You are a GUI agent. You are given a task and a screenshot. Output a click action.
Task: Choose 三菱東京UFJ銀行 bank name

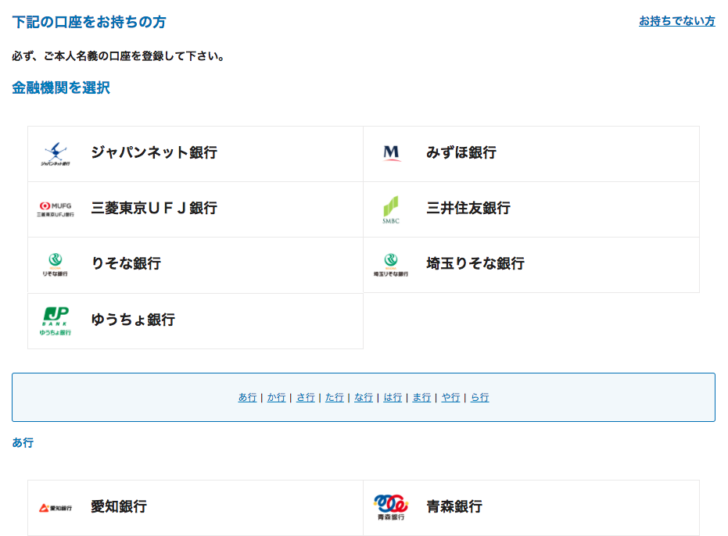coord(154,208)
